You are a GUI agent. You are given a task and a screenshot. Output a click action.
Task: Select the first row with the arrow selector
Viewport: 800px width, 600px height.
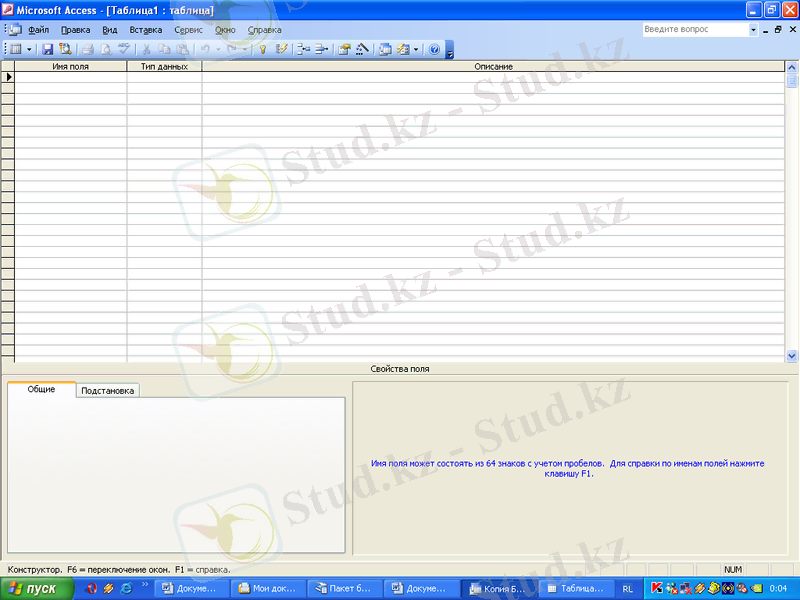click(x=8, y=77)
